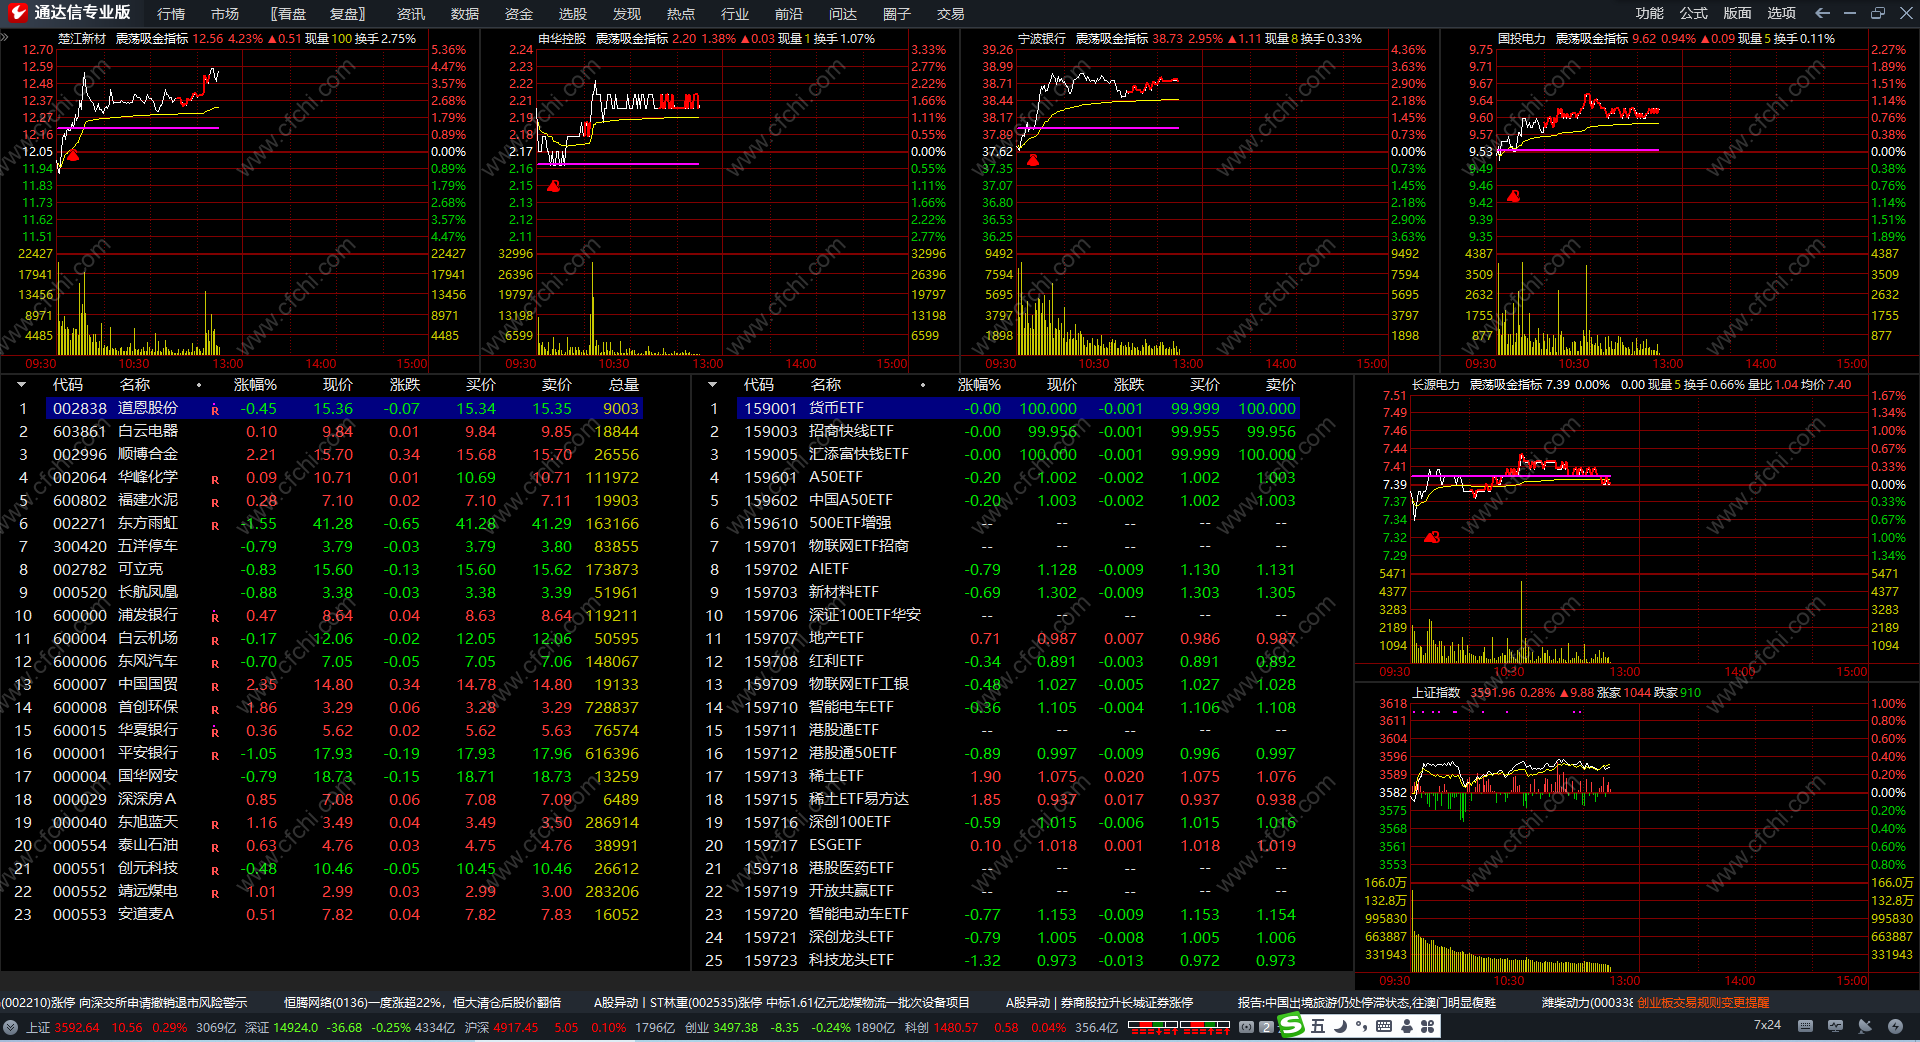
Task: Expand the left stock list dropdown triangle
Action: [21, 385]
